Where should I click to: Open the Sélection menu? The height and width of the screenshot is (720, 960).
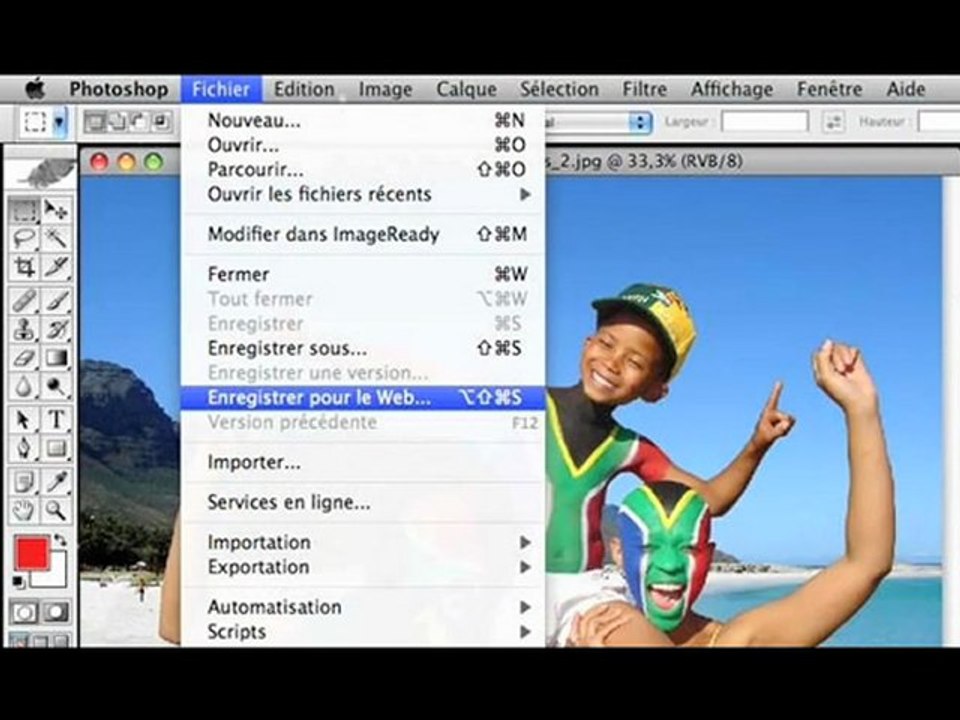click(x=559, y=89)
